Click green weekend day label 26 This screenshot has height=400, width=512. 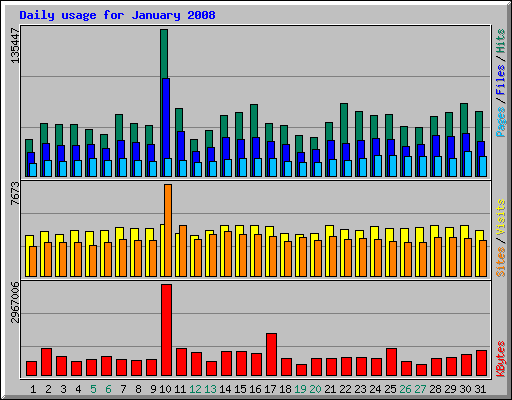[405, 389]
